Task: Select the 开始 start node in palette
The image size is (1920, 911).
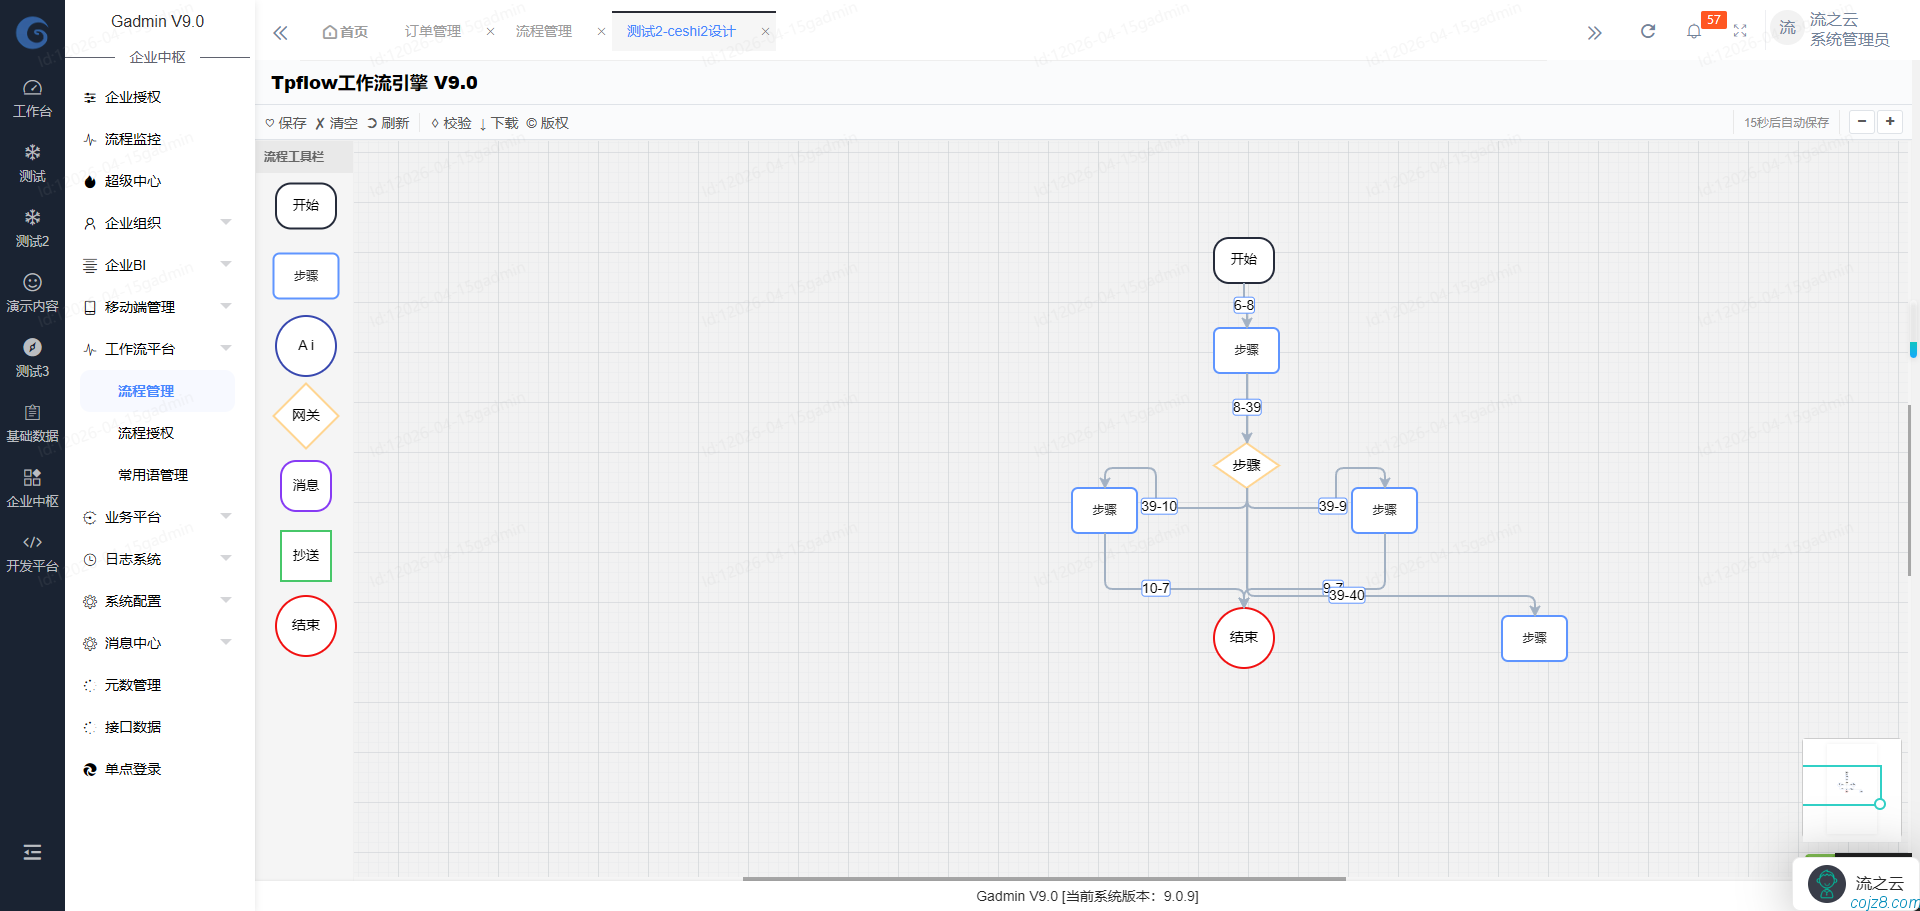Action: 305,206
